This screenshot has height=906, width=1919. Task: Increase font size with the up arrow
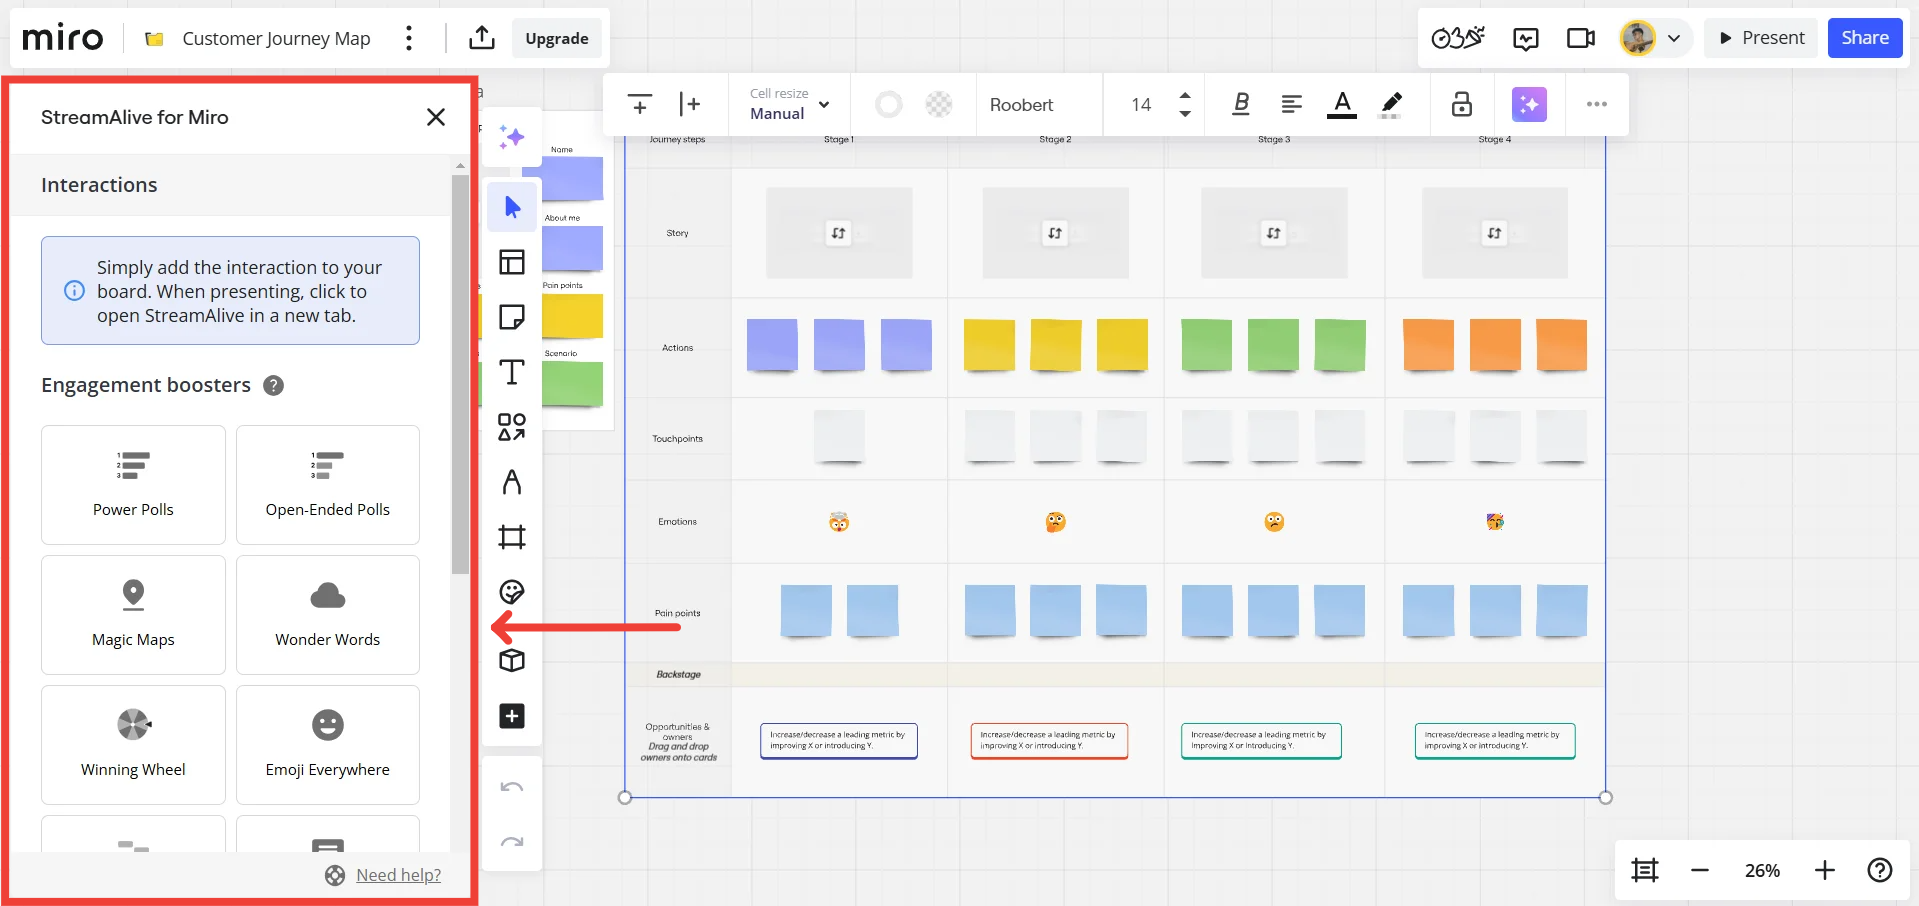(x=1185, y=95)
